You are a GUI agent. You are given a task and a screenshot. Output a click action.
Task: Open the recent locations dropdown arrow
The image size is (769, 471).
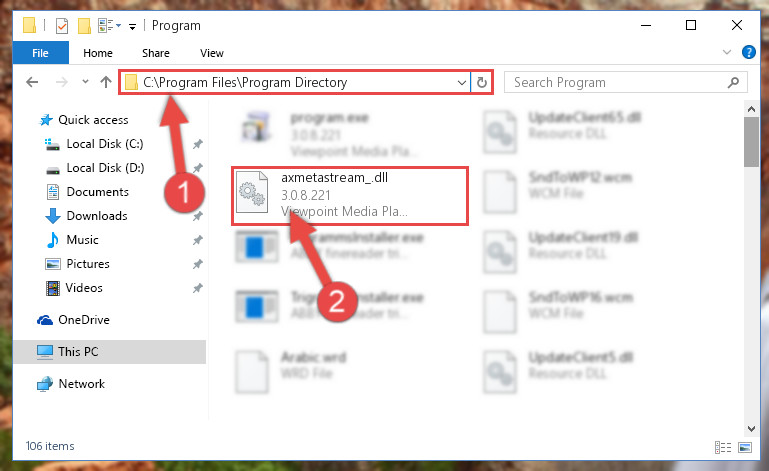[85, 82]
